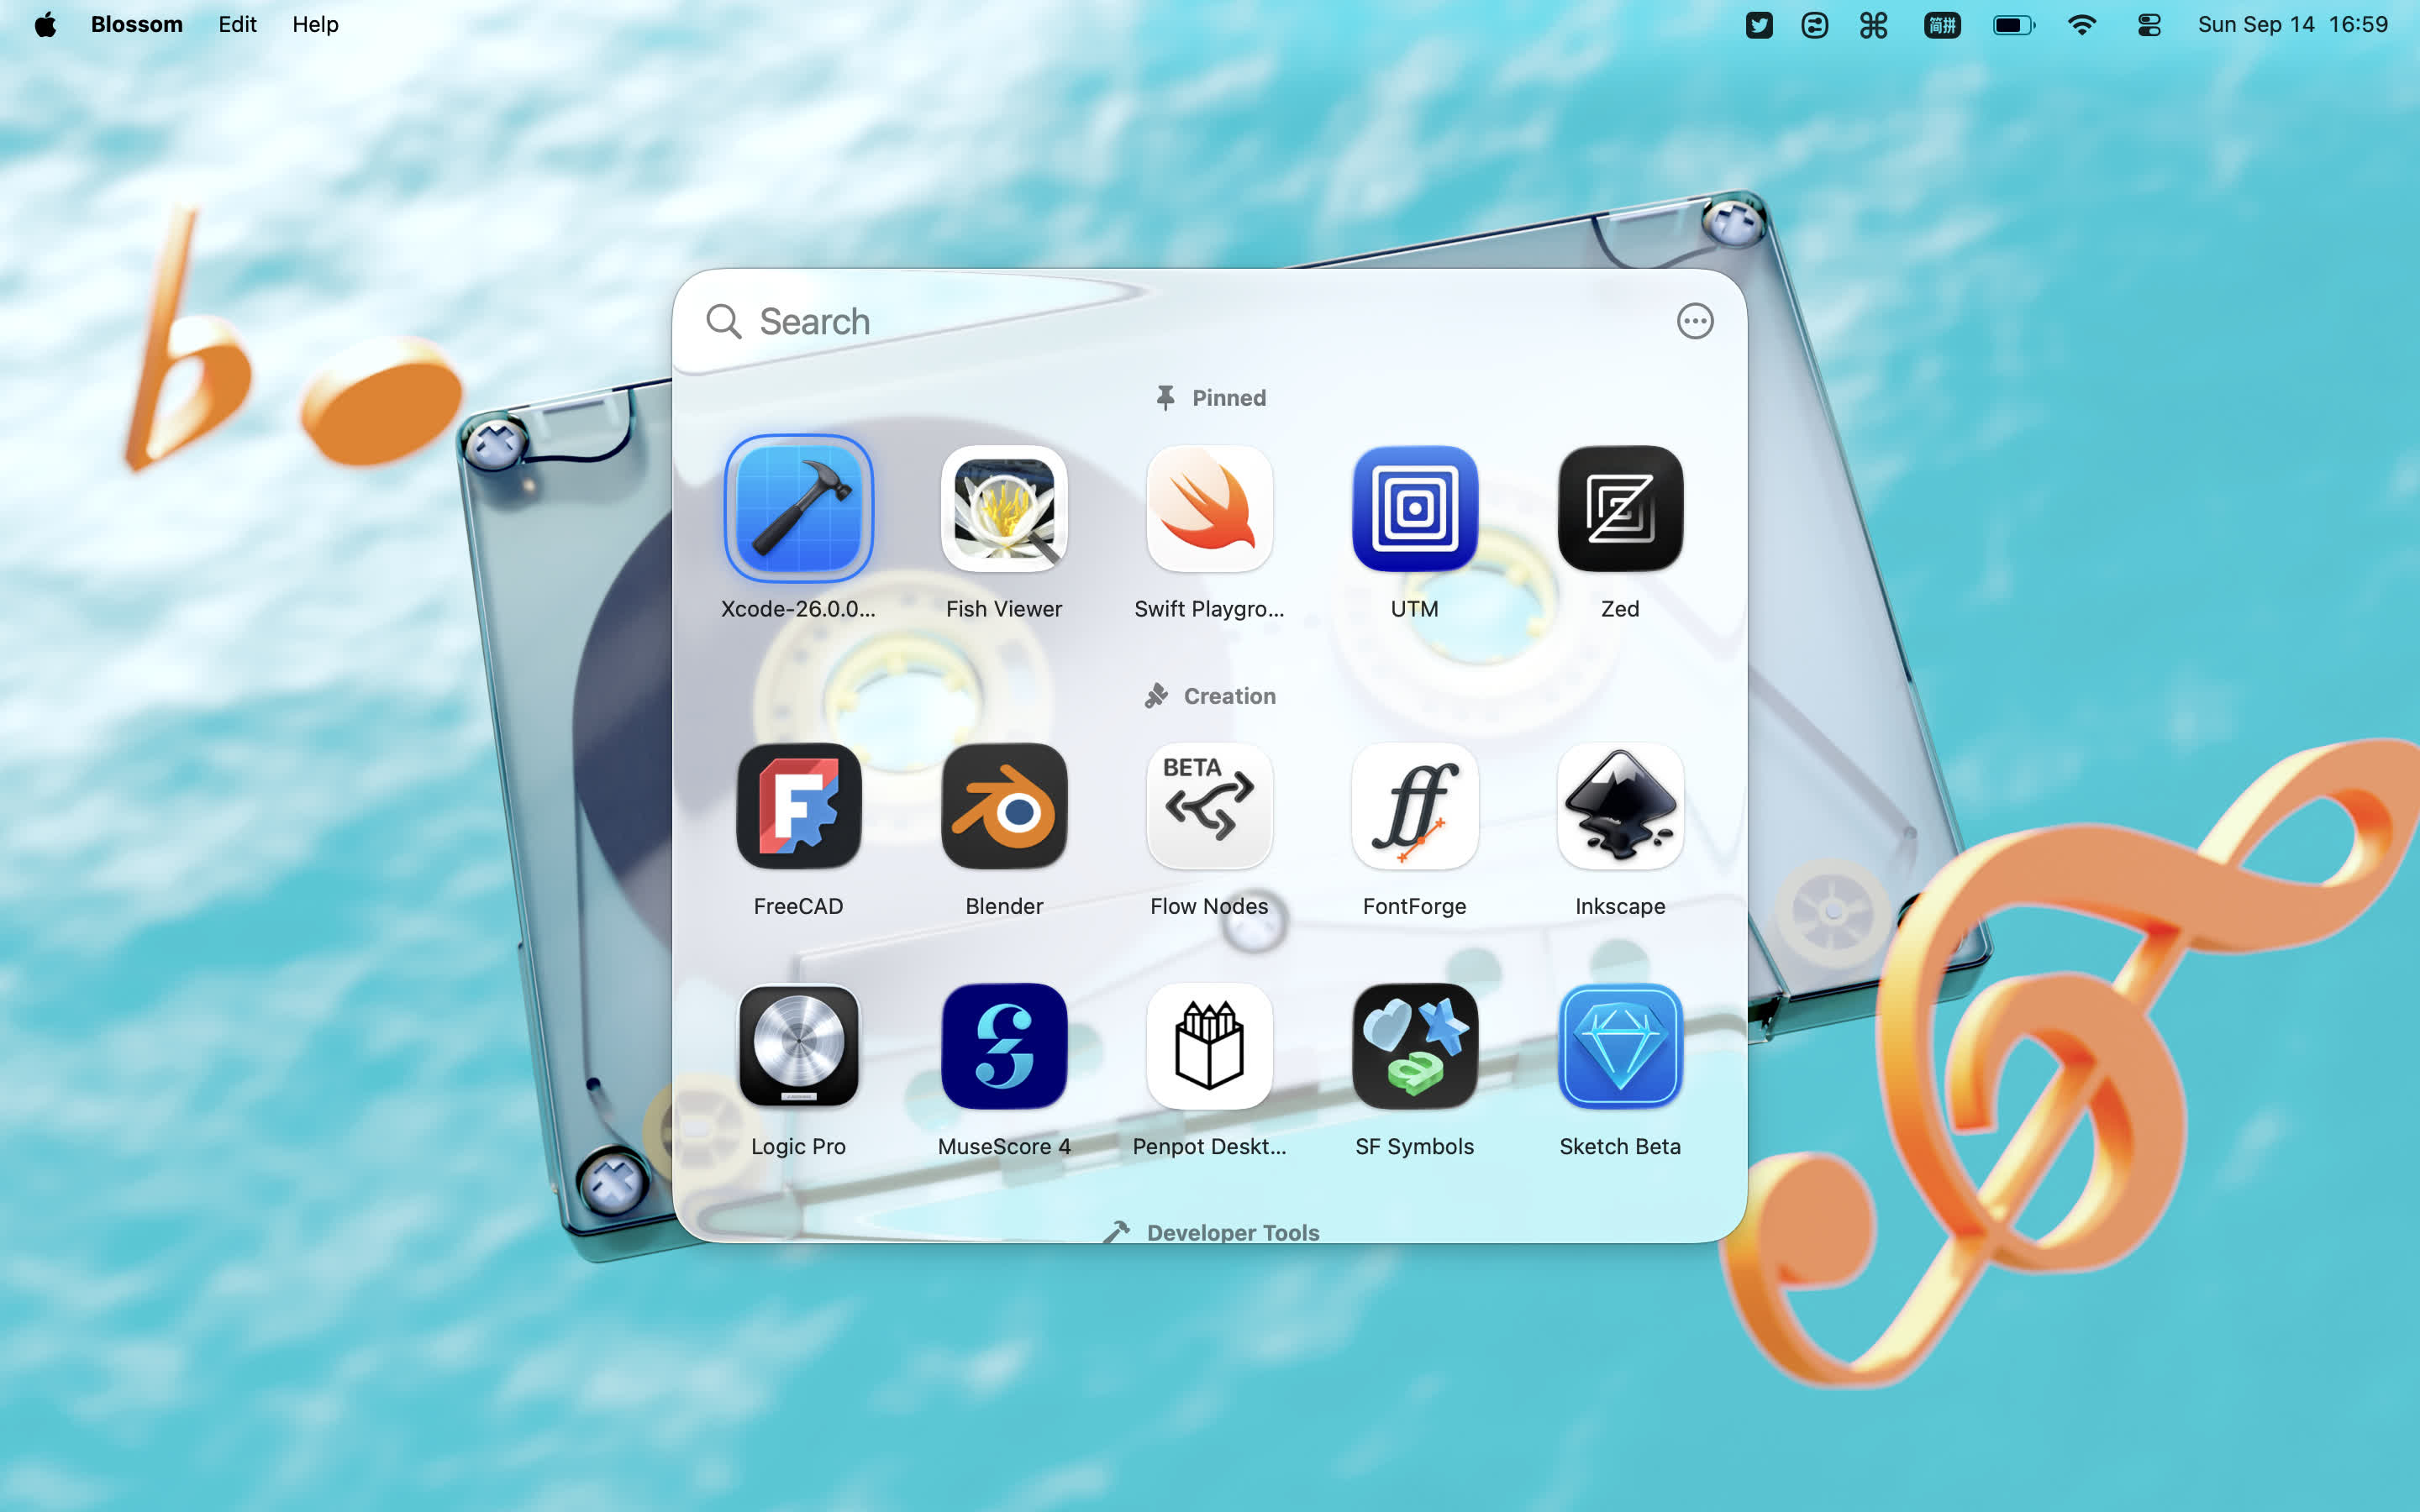
Task: Click the Wi-Fi icon in the menu bar
Action: [x=2082, y=24]
